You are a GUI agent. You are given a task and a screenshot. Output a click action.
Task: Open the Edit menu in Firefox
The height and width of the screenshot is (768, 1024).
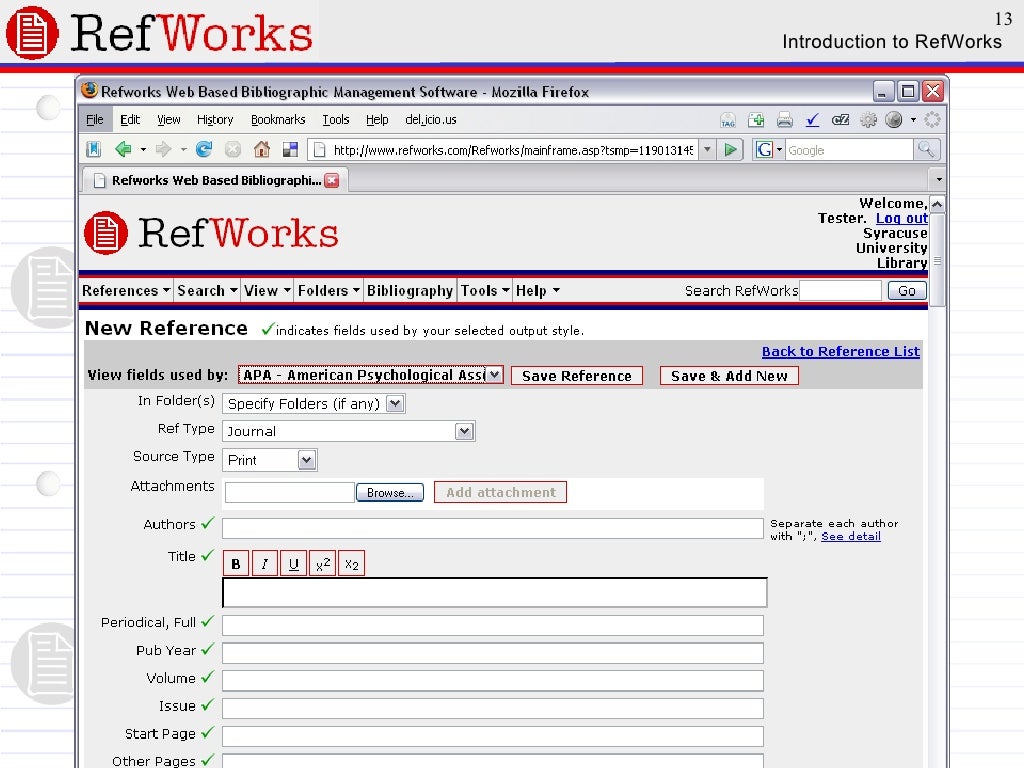point(130,120)
